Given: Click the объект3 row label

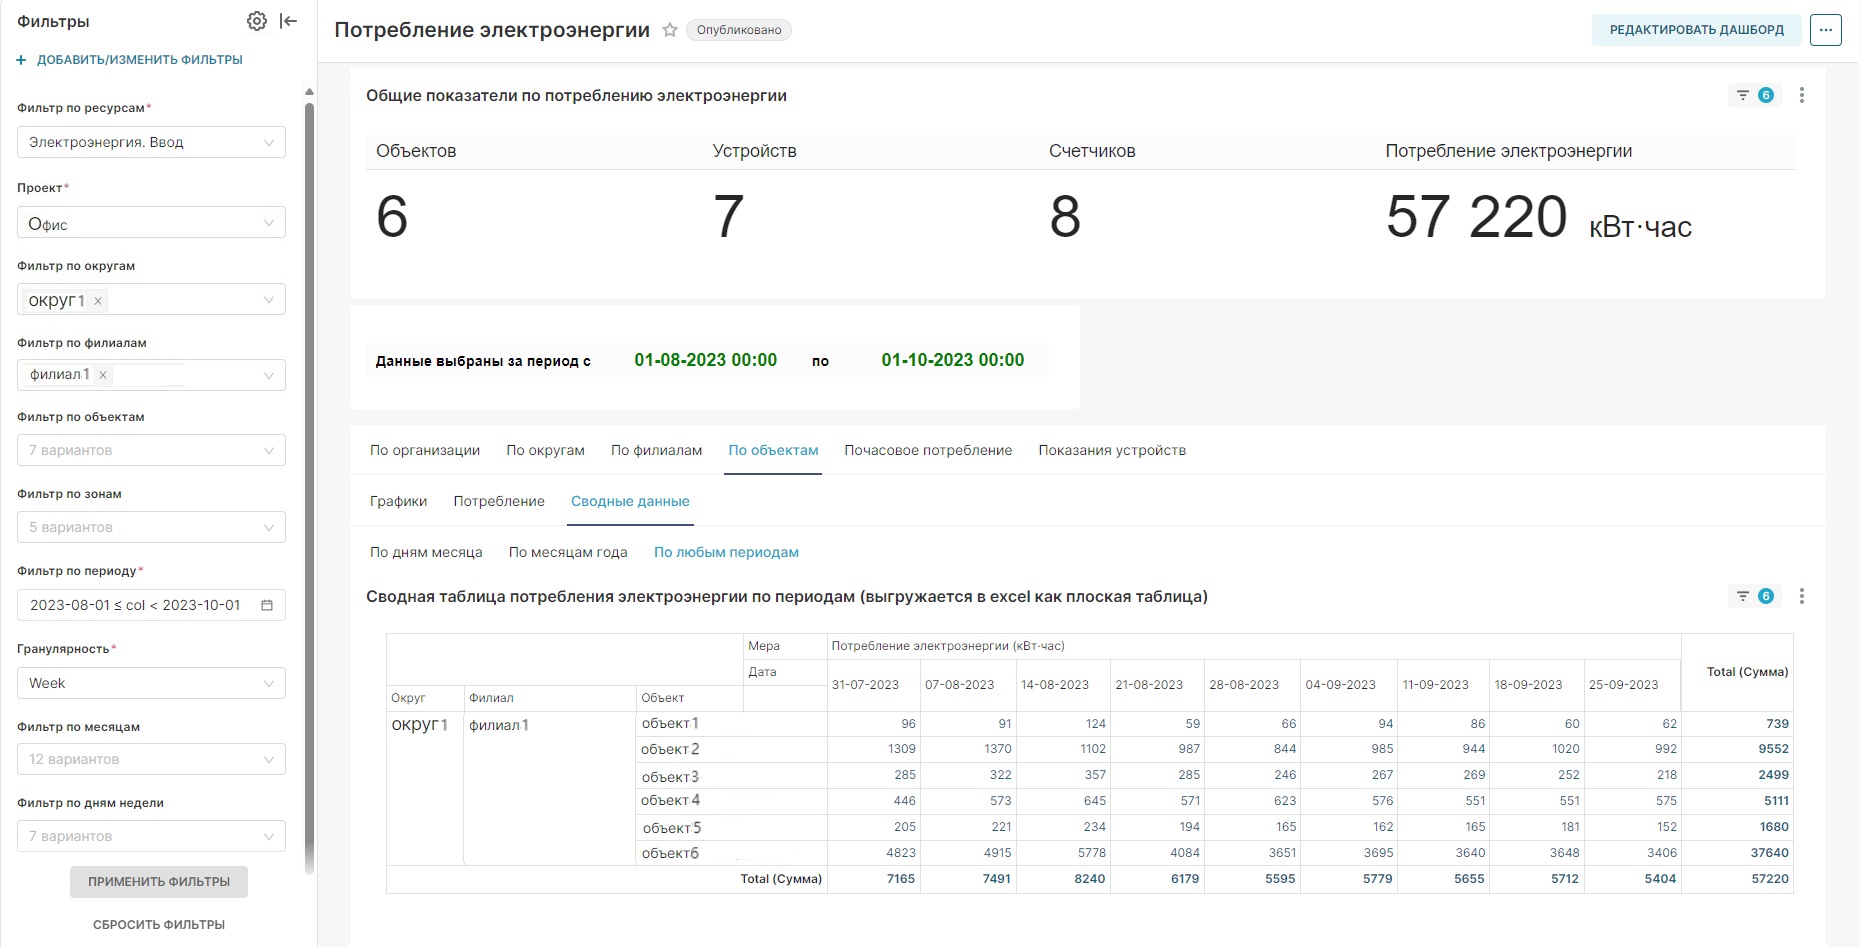Looking at the screenshot, I should point(670,776).
